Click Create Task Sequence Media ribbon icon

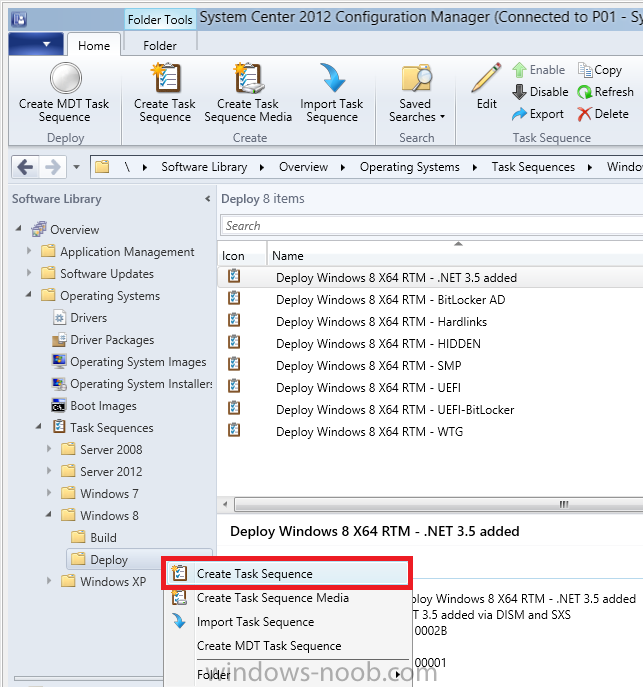(x=248, y=78)
